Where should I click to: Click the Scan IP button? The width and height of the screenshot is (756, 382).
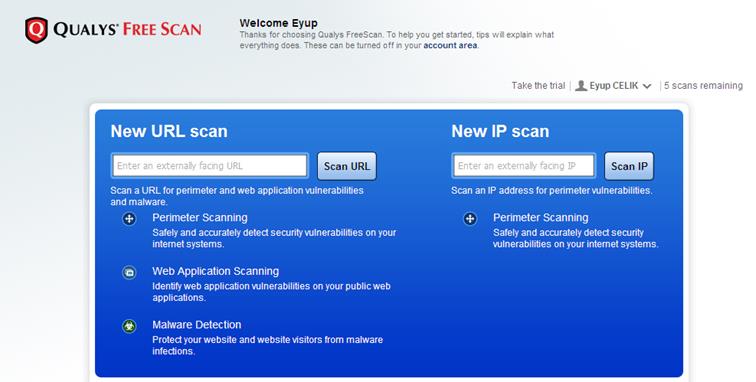[x=629, y=166]
